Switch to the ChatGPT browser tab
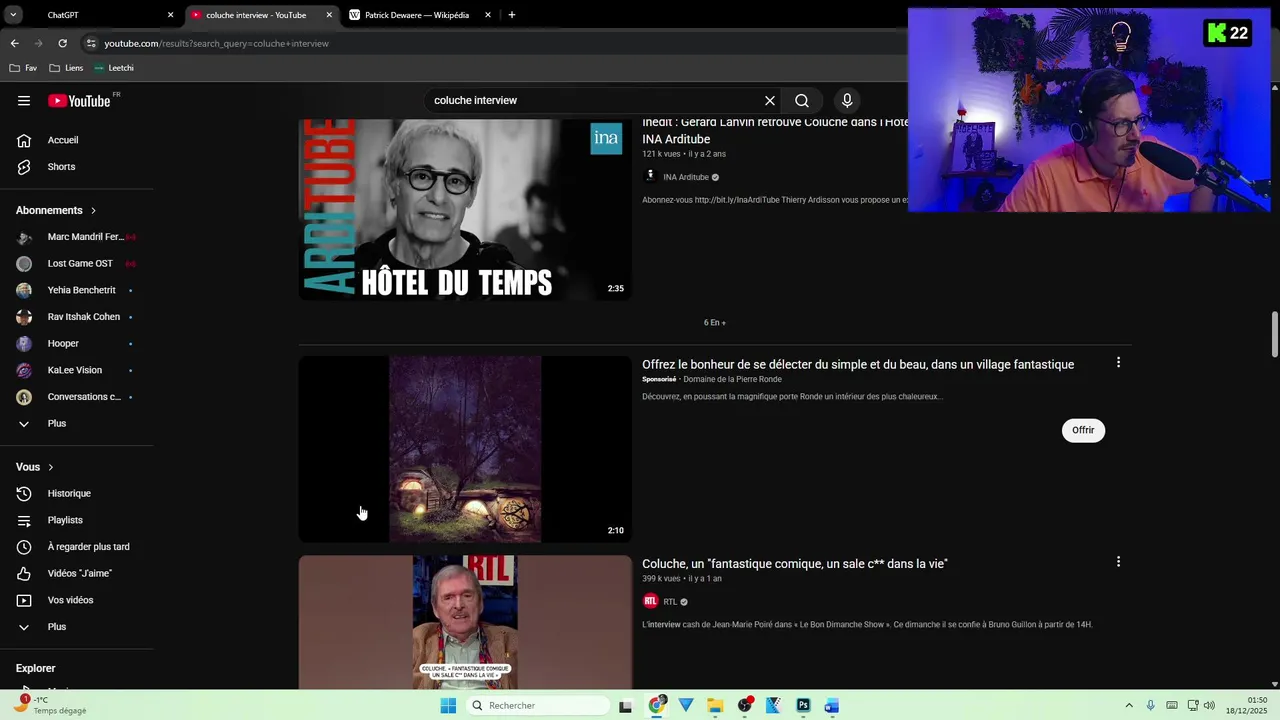This screenshot has width=1280, height=720. pyautogui.click(x=97, y=15)
